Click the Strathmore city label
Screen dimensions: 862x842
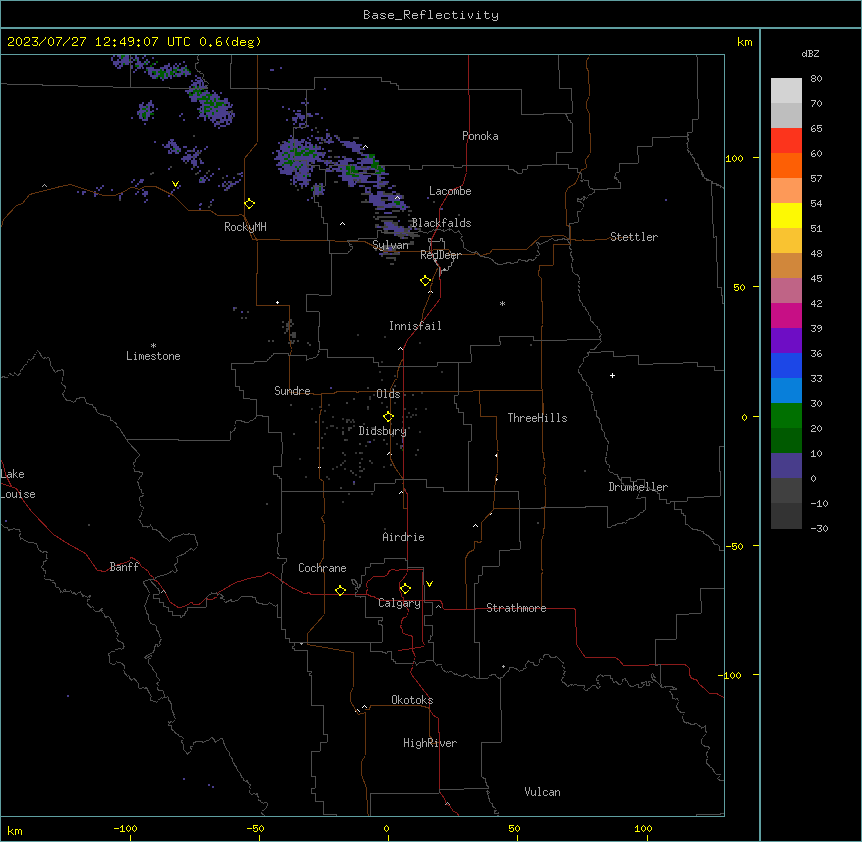516,608
